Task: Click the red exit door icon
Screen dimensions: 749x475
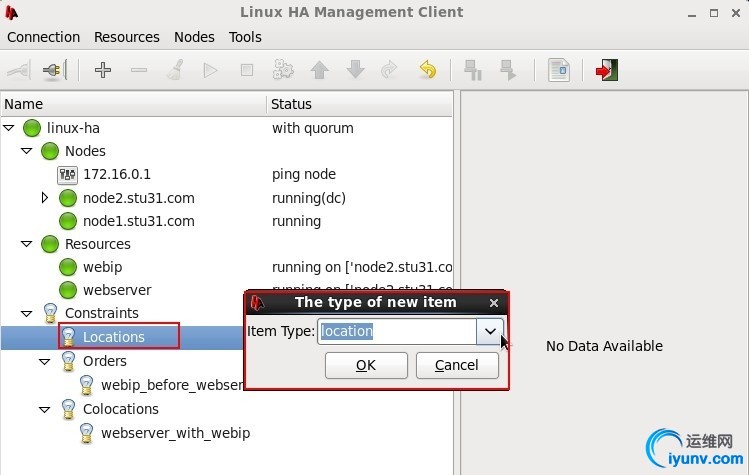Action: pyautogui.click(x=607, y=71)
